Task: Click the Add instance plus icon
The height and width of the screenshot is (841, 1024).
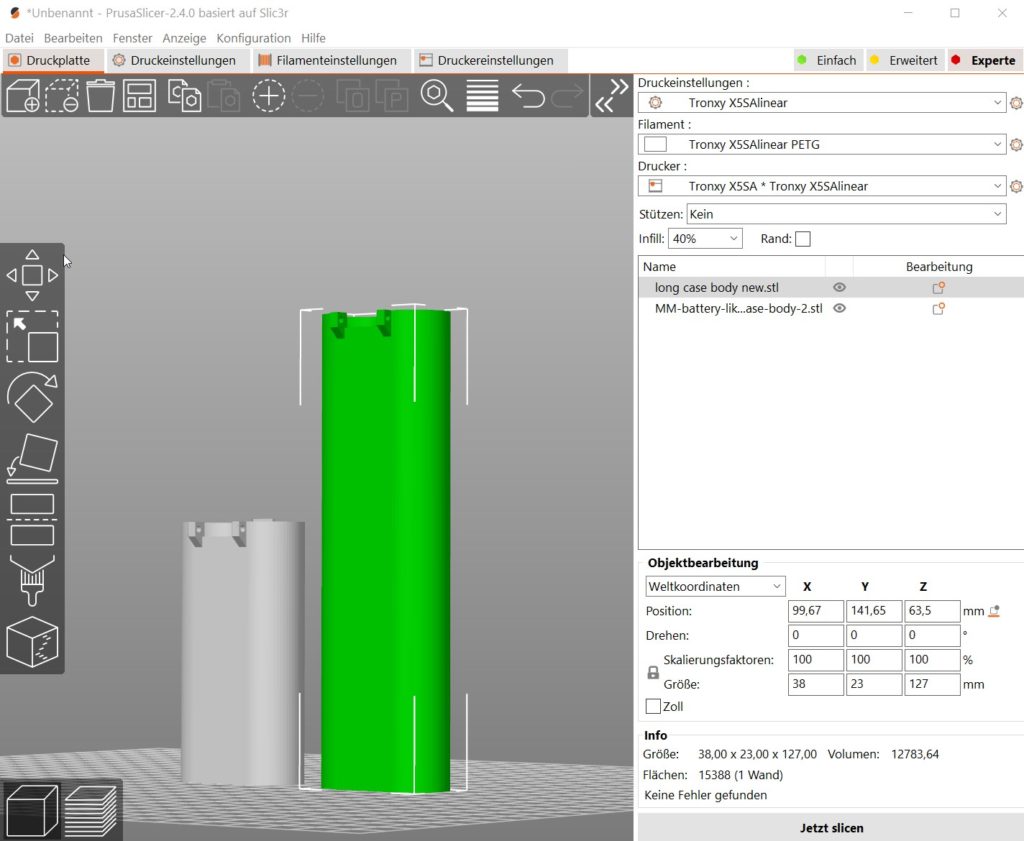Action: point(268,95)
